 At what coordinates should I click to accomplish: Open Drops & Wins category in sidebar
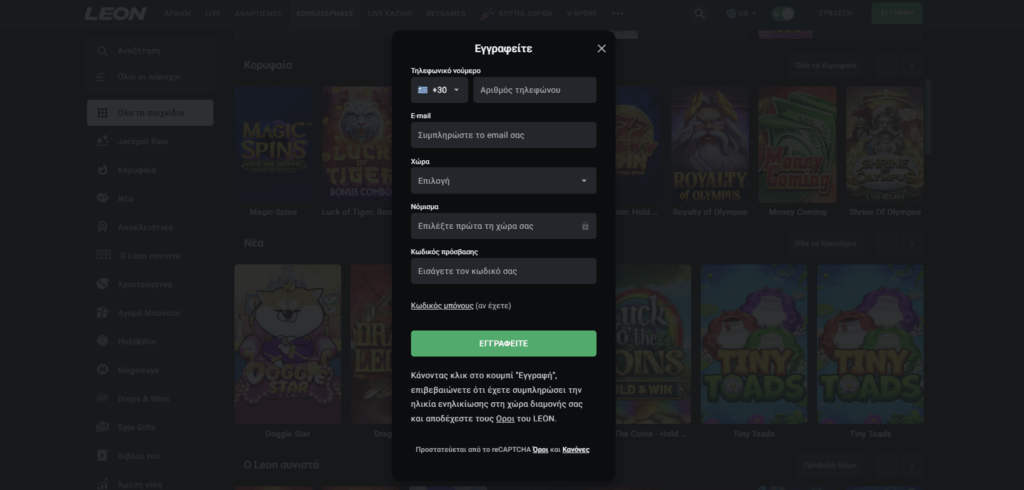pos(150,399)
